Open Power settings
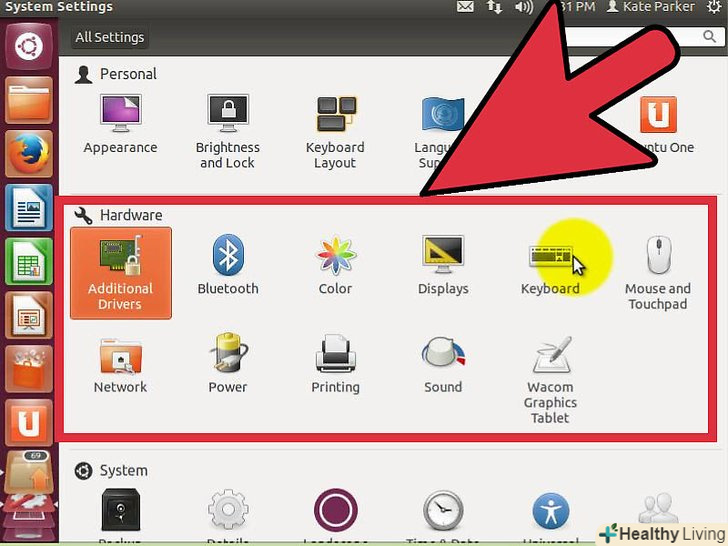Viewport: 728px width, 546px height. [228, 363]
